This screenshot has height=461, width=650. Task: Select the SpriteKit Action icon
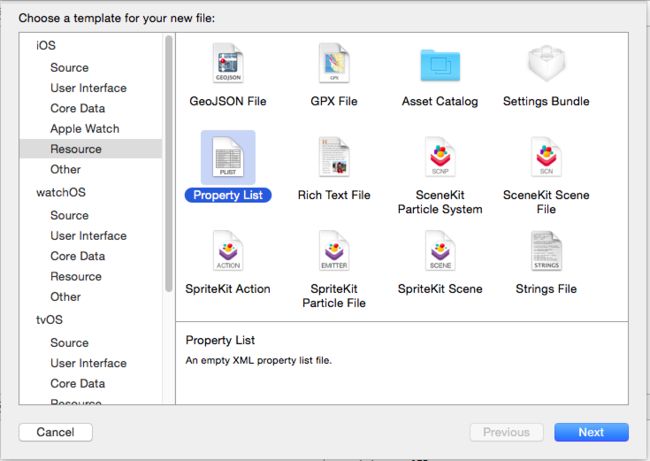tap(228, 251)
